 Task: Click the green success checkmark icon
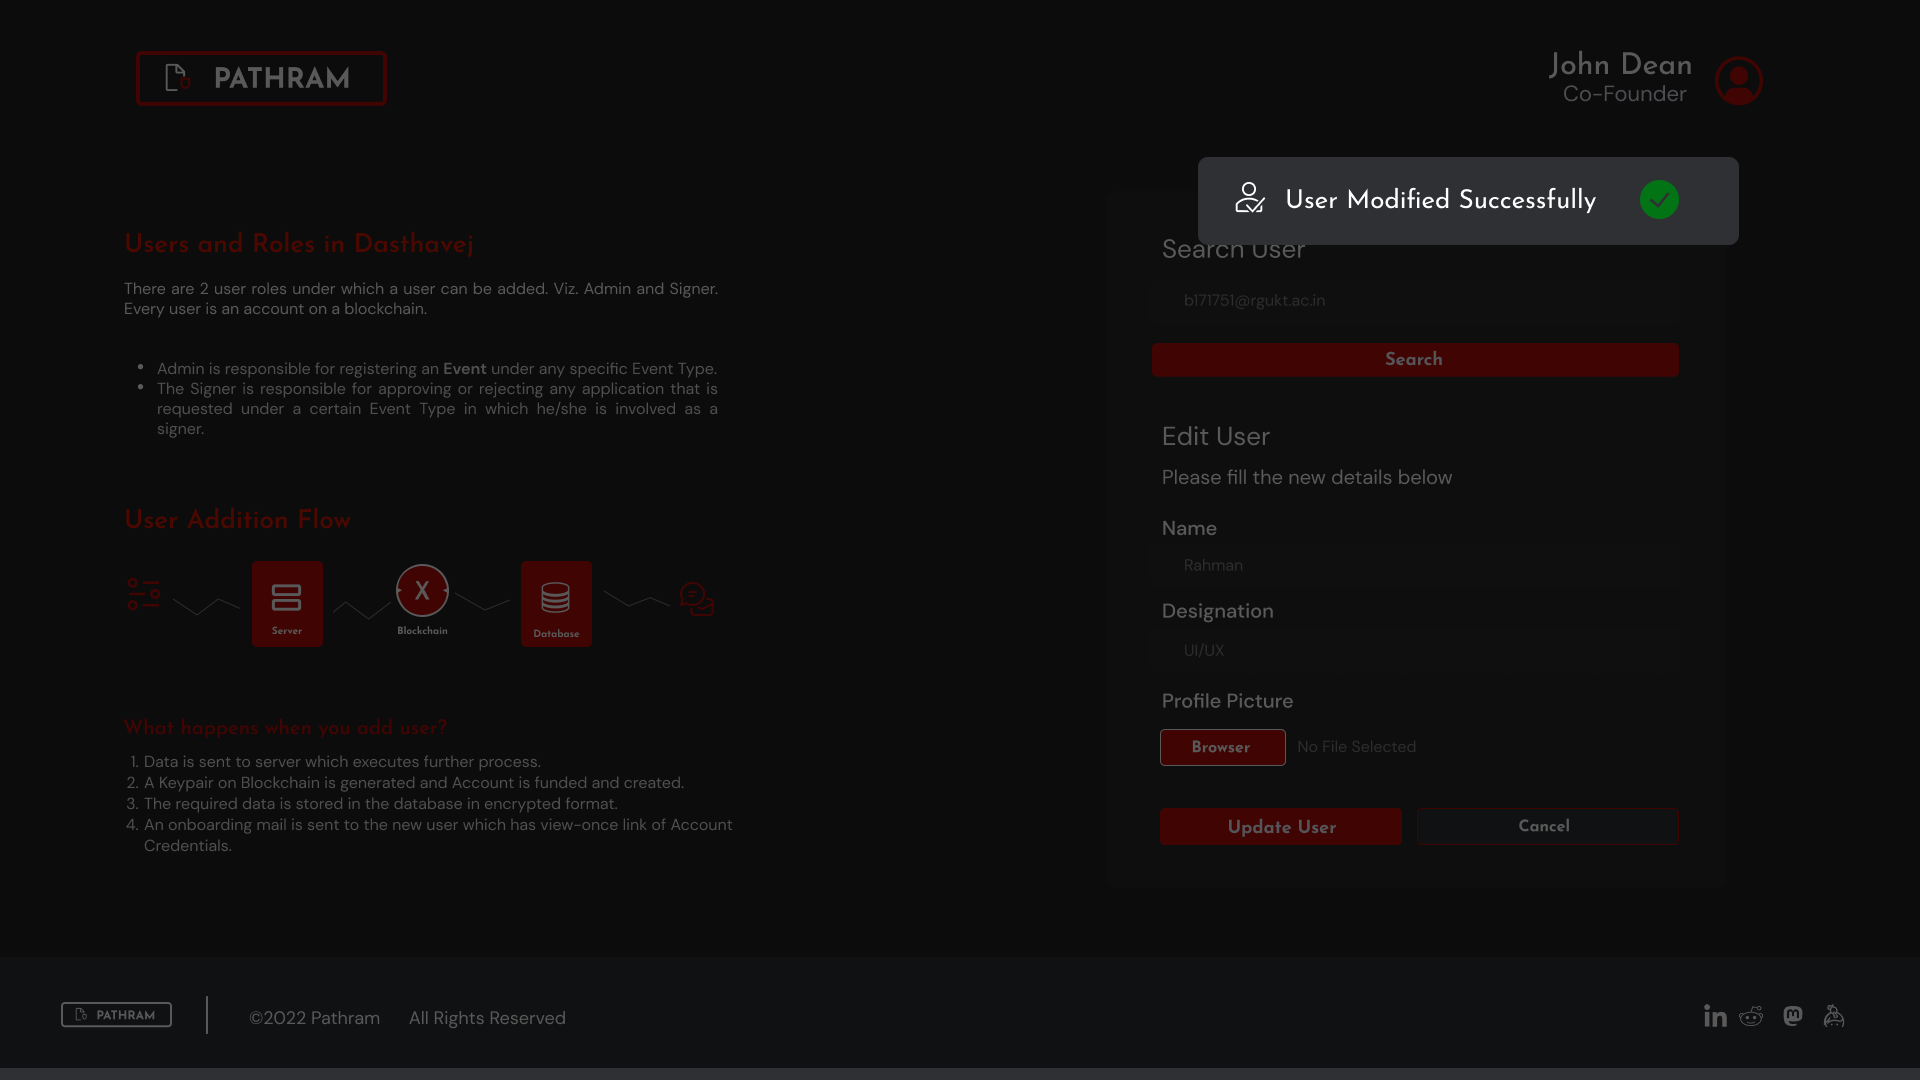coord(1659,200)
